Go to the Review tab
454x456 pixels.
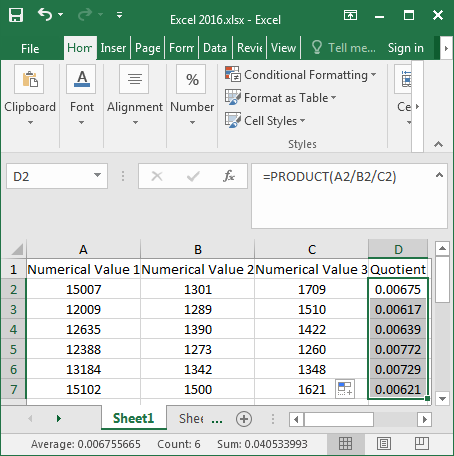click(250, 48)
